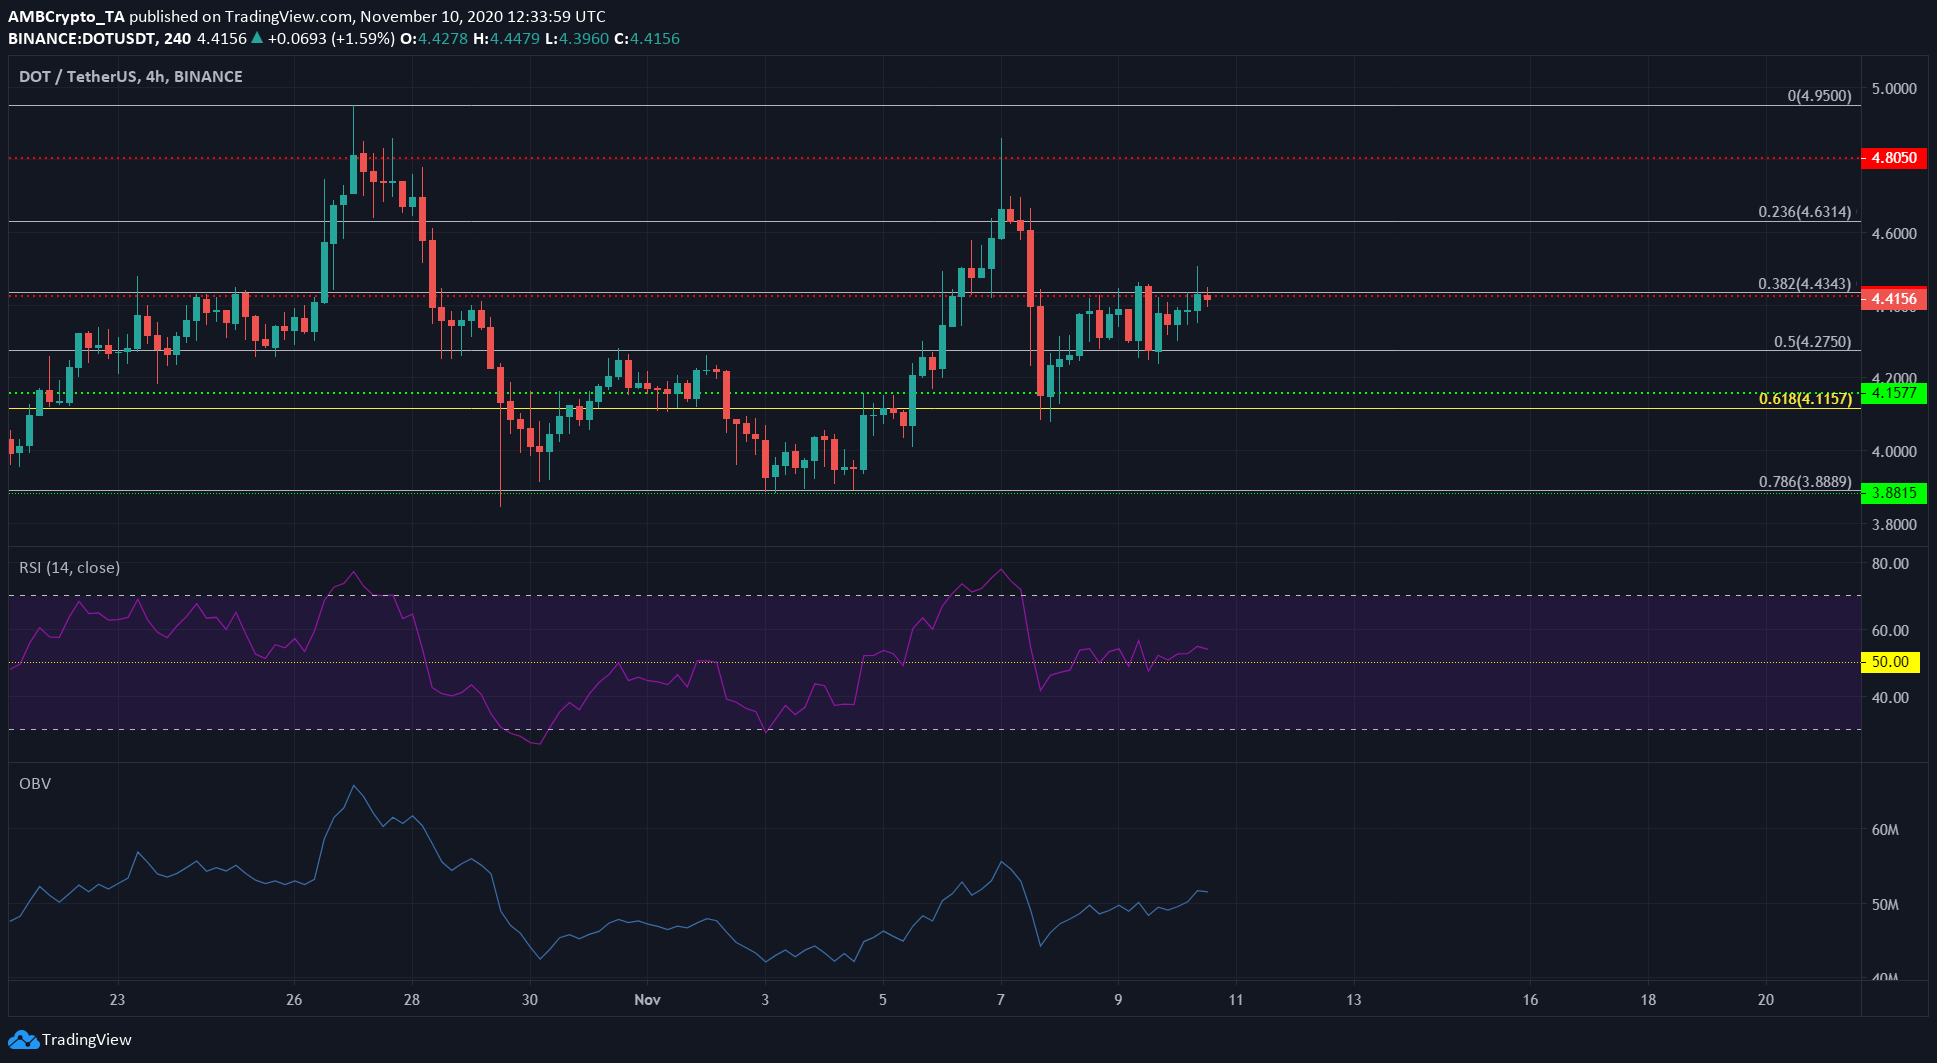This screenshot has width=1937, height=1063.
Task: Click date 5 on the time axis
Action: point(883,1000)
